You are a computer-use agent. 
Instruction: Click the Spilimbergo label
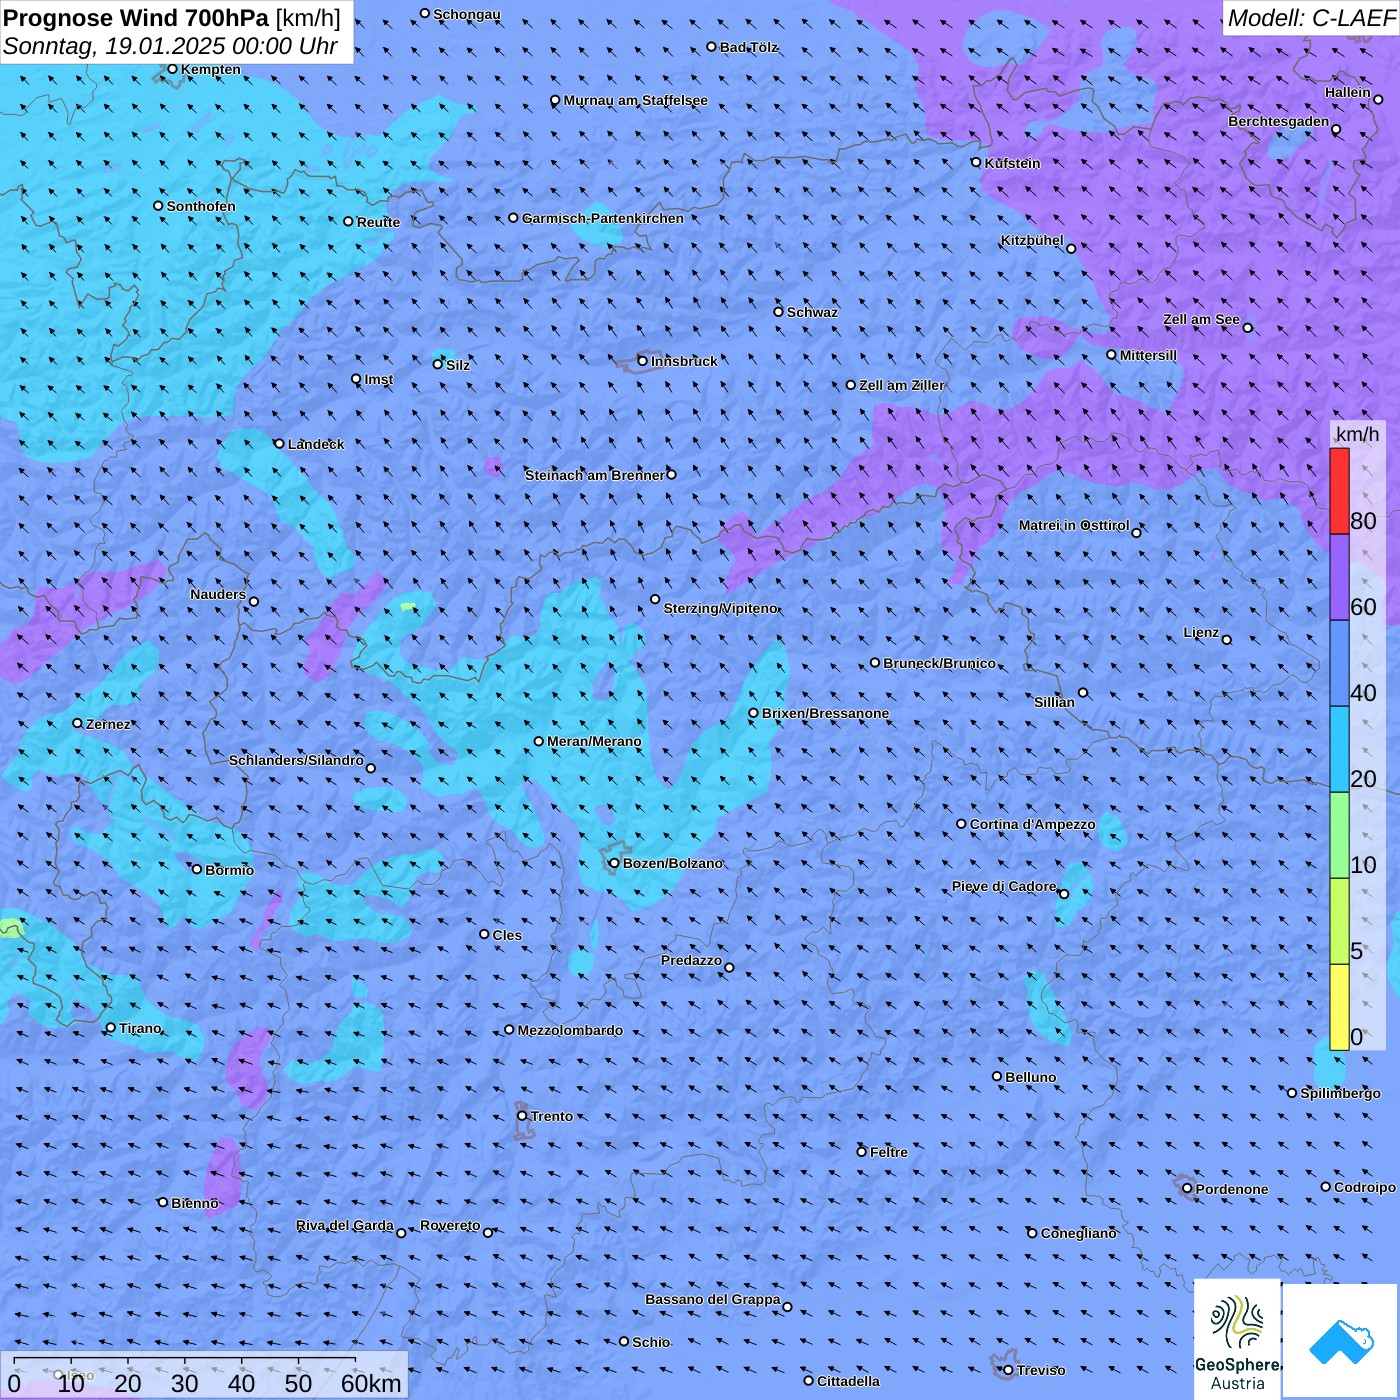(x=1340, y=1093)
